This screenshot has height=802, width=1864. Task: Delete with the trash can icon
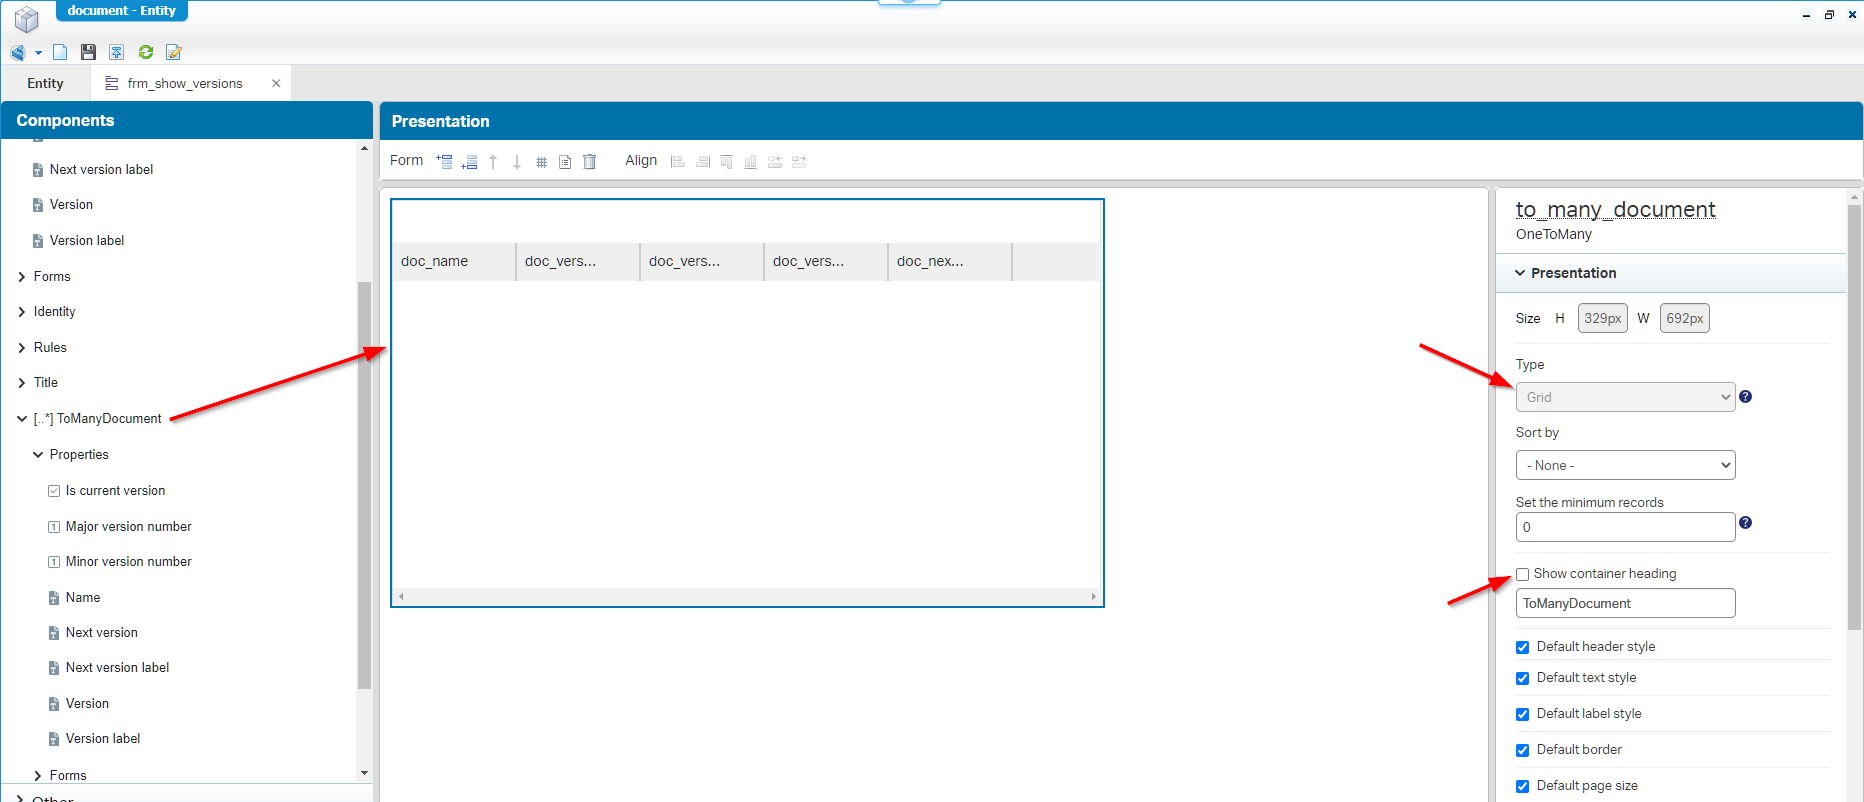point(590,161)
